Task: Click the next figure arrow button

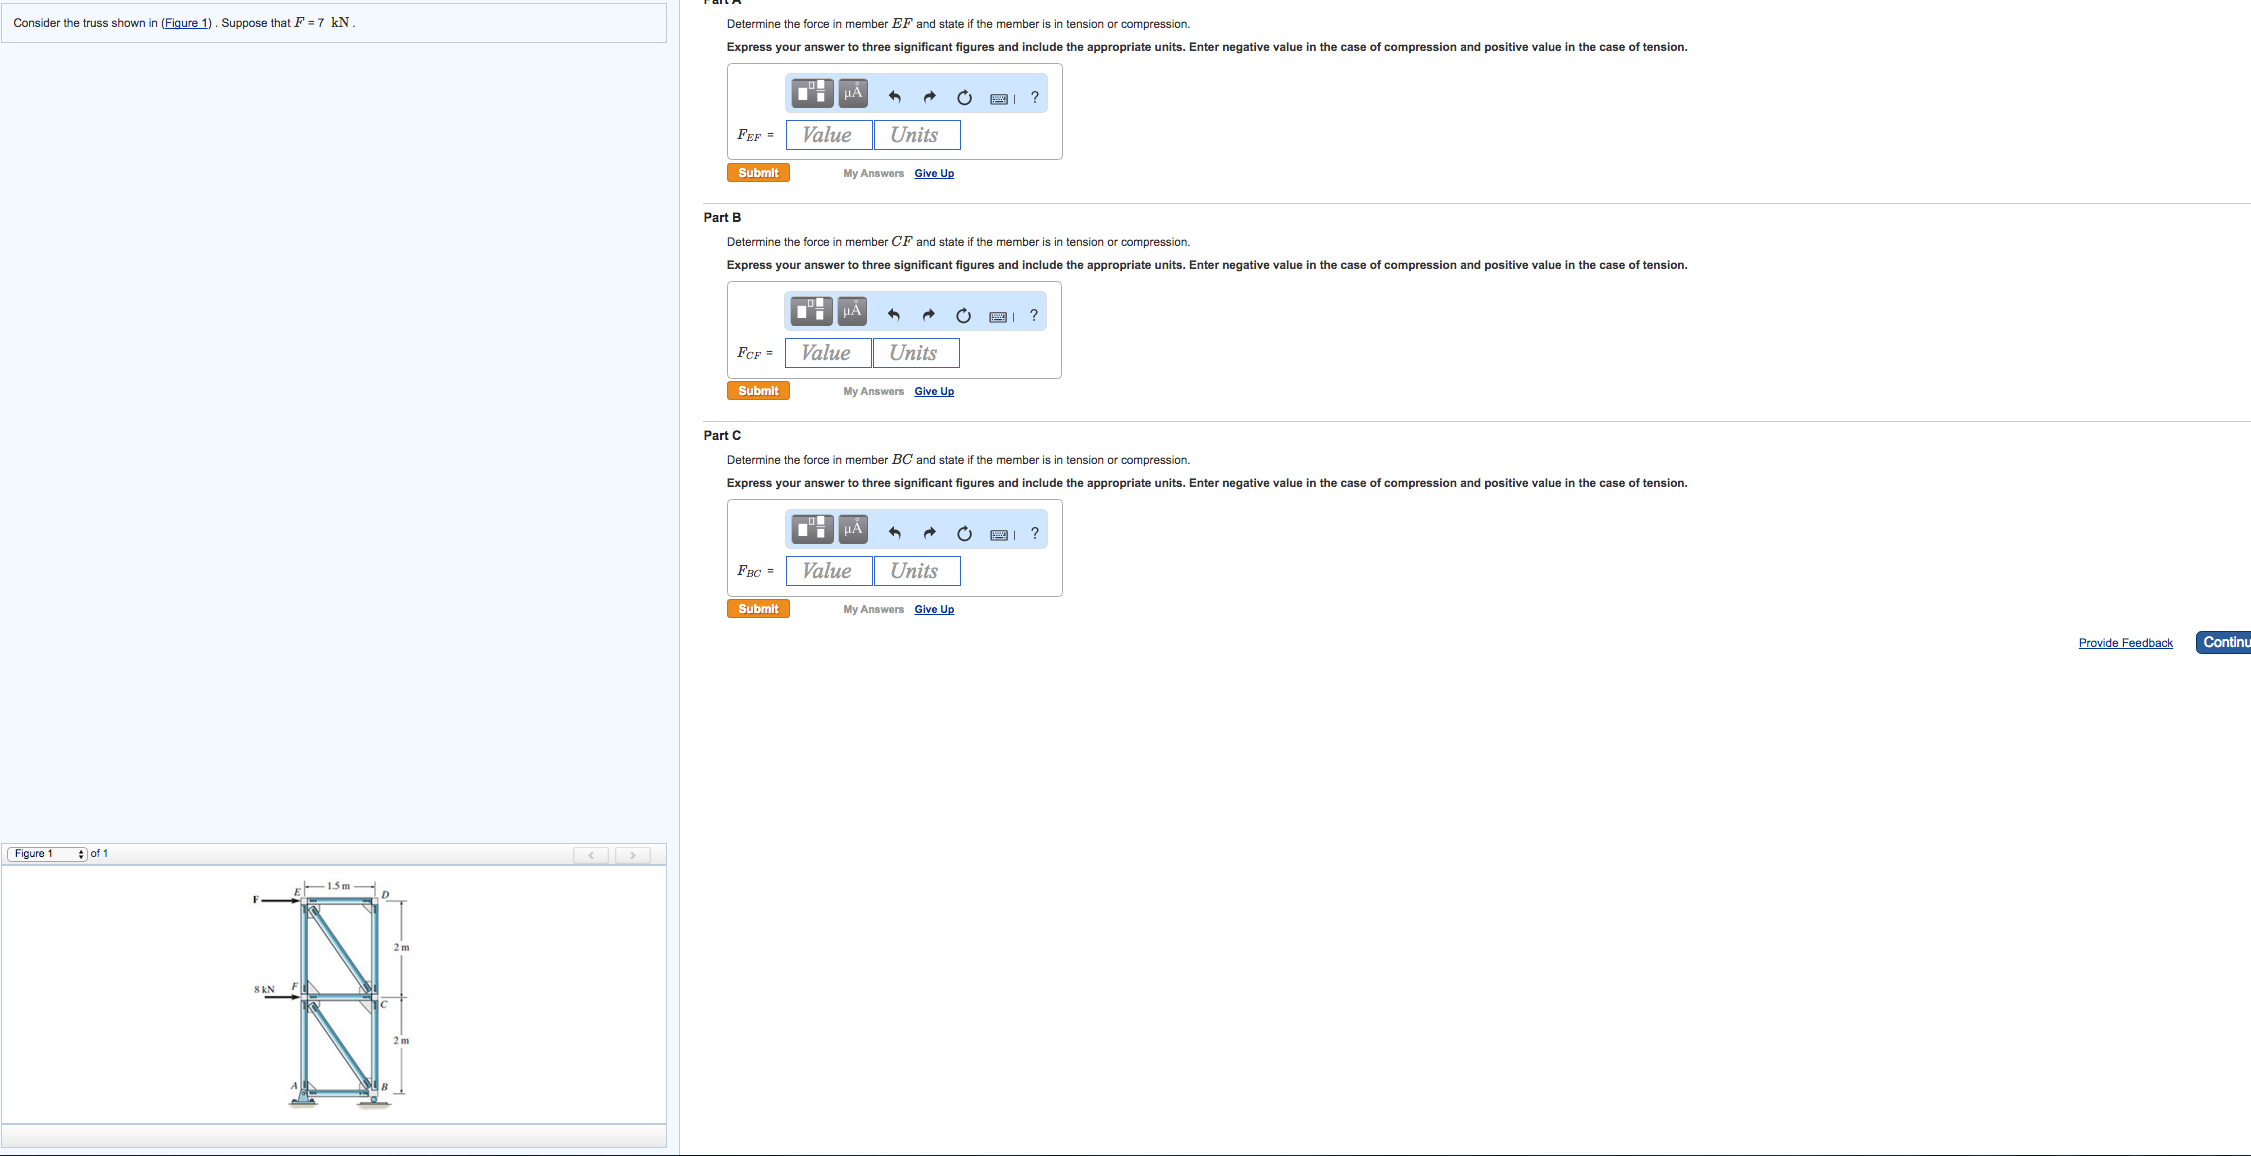Action: [632, 855]
